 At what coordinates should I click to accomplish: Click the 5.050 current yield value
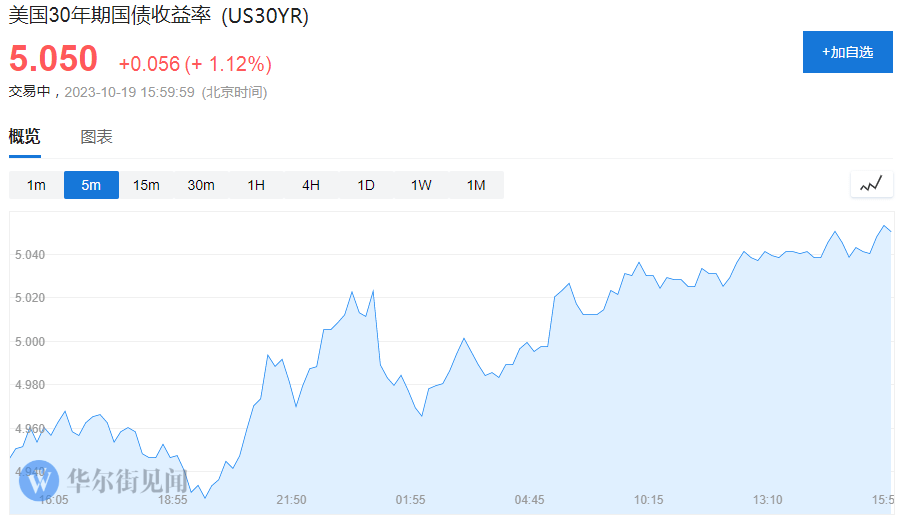click(54, 59)
